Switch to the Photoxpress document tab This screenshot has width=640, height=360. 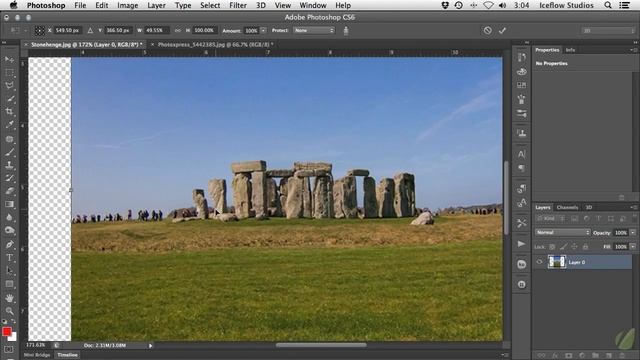(216, 44)
